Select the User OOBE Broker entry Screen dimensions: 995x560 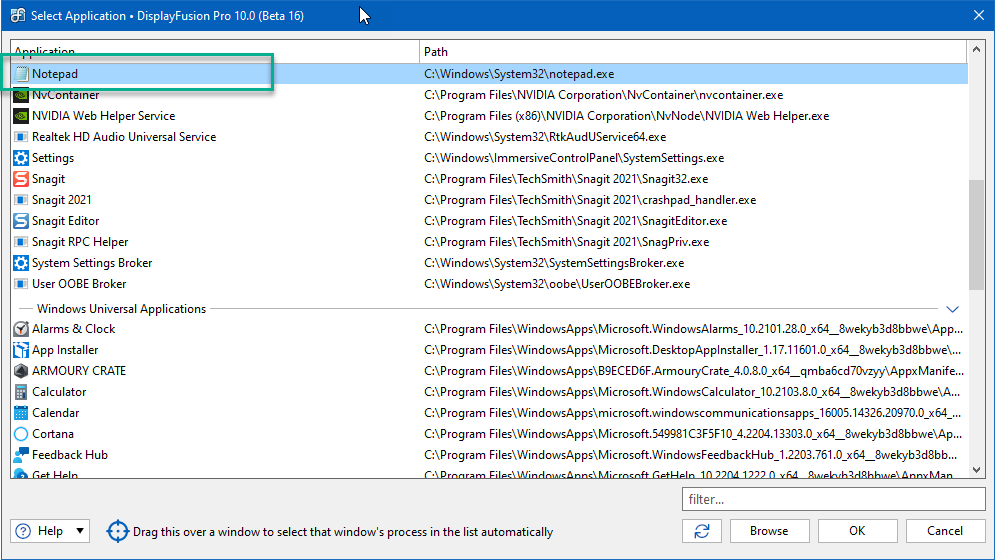pos(79,283)
